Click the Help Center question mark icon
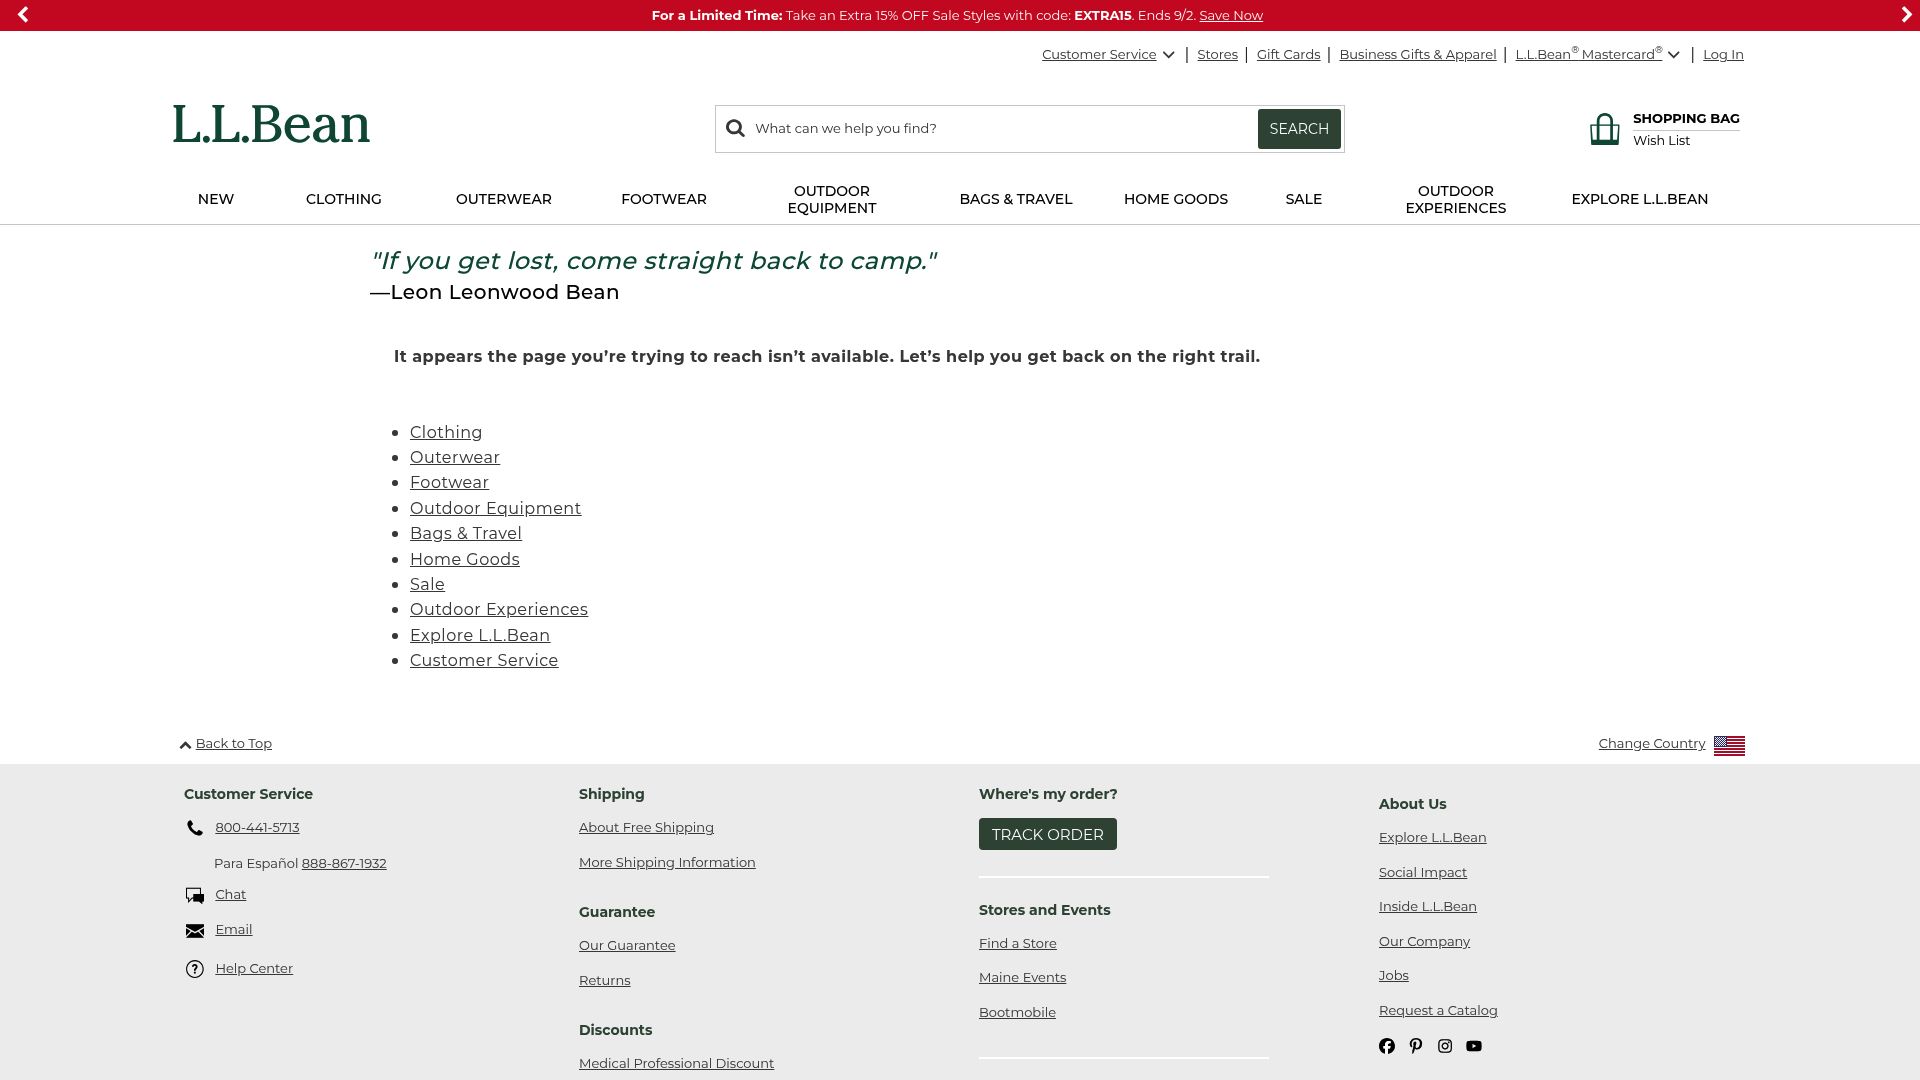The image size is (1920, 1080). pos(195,969)
